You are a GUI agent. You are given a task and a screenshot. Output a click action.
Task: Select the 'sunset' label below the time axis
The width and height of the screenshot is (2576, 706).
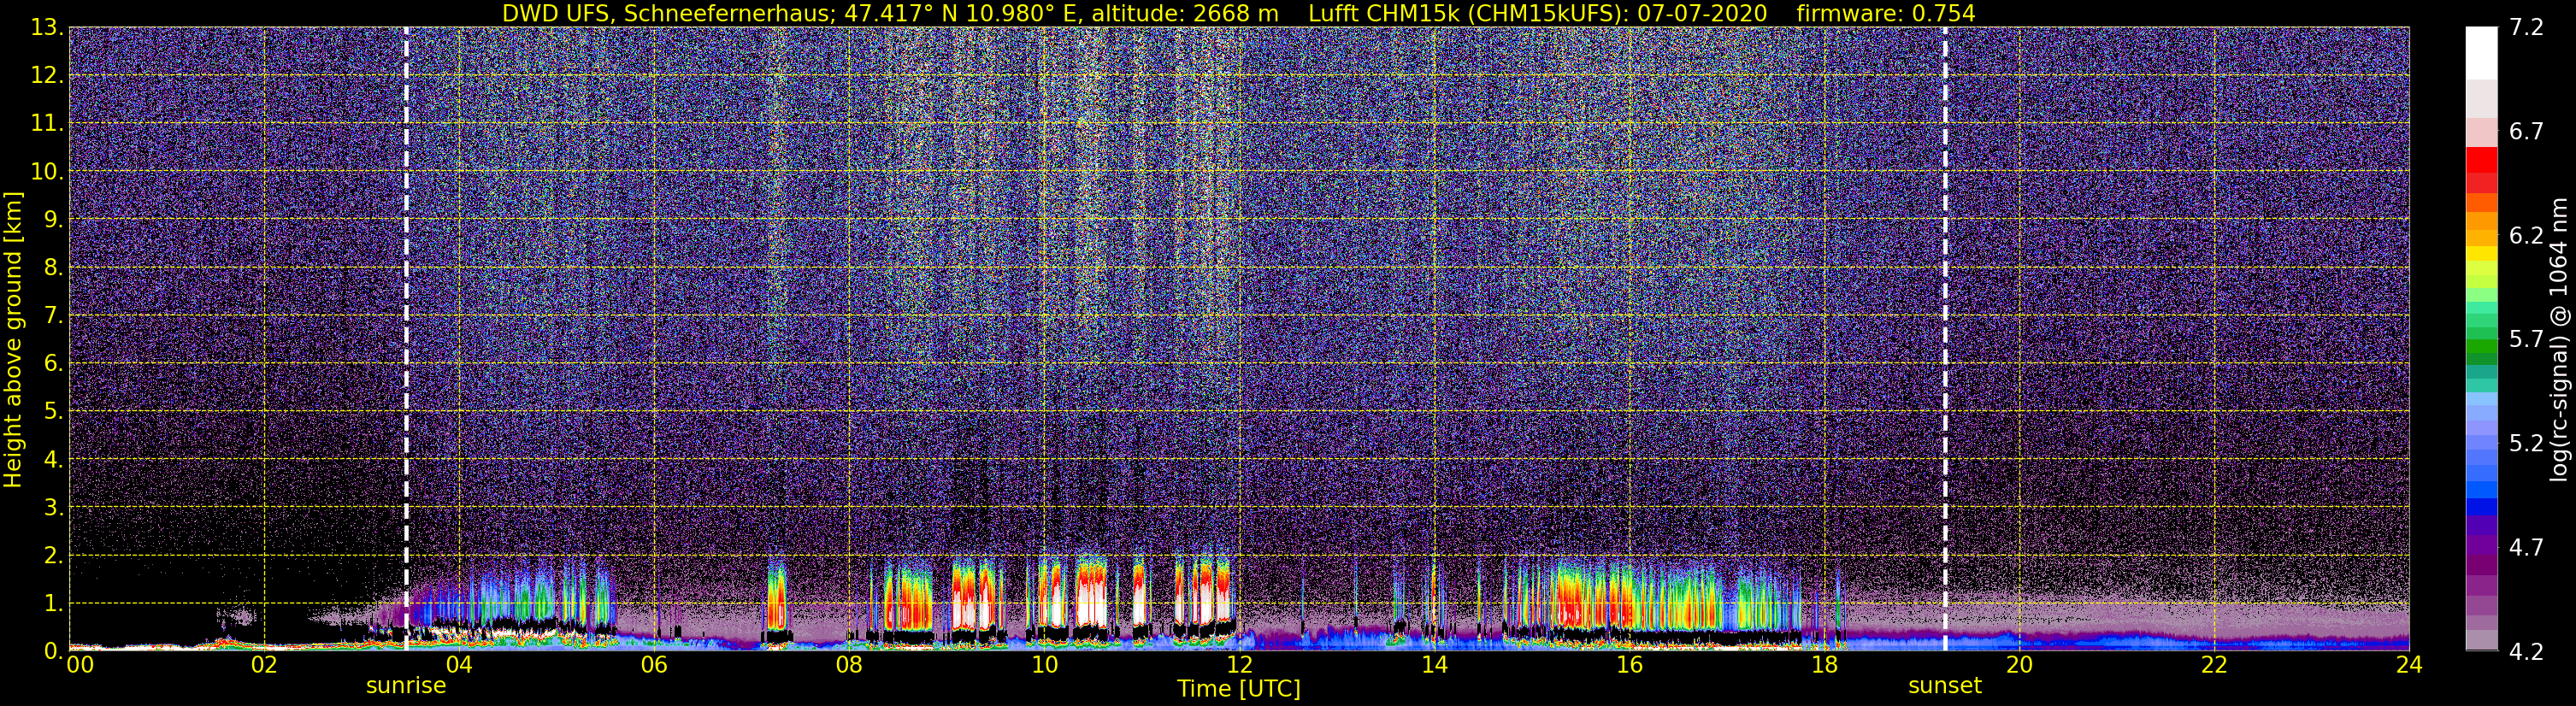[1945, 686]
